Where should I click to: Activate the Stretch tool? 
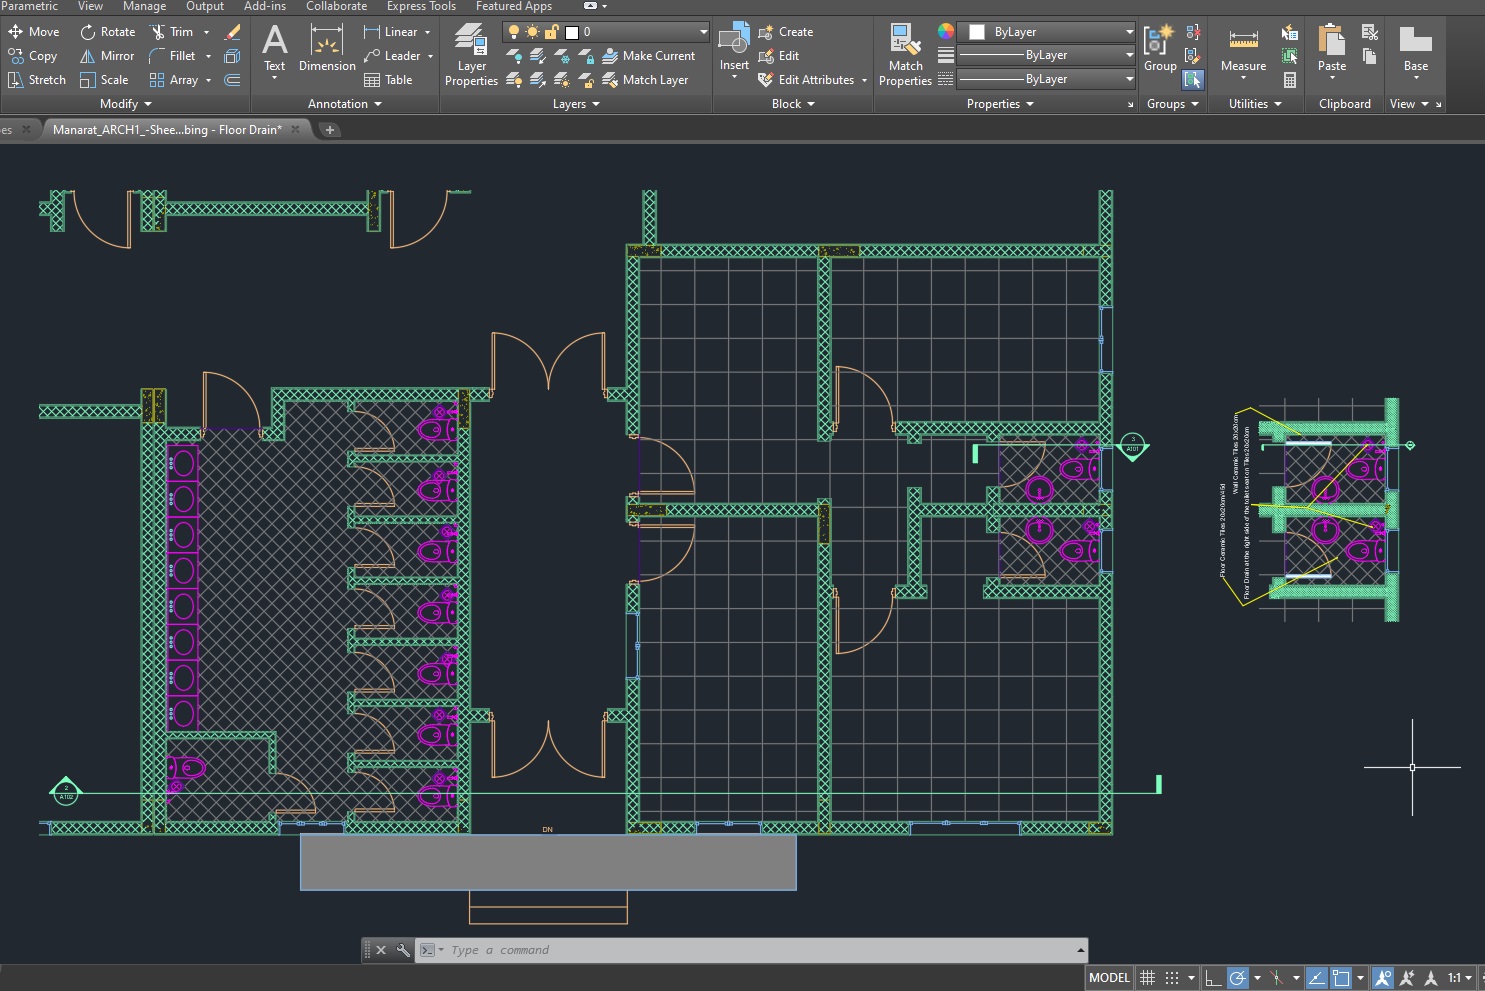tap(36, 80)
